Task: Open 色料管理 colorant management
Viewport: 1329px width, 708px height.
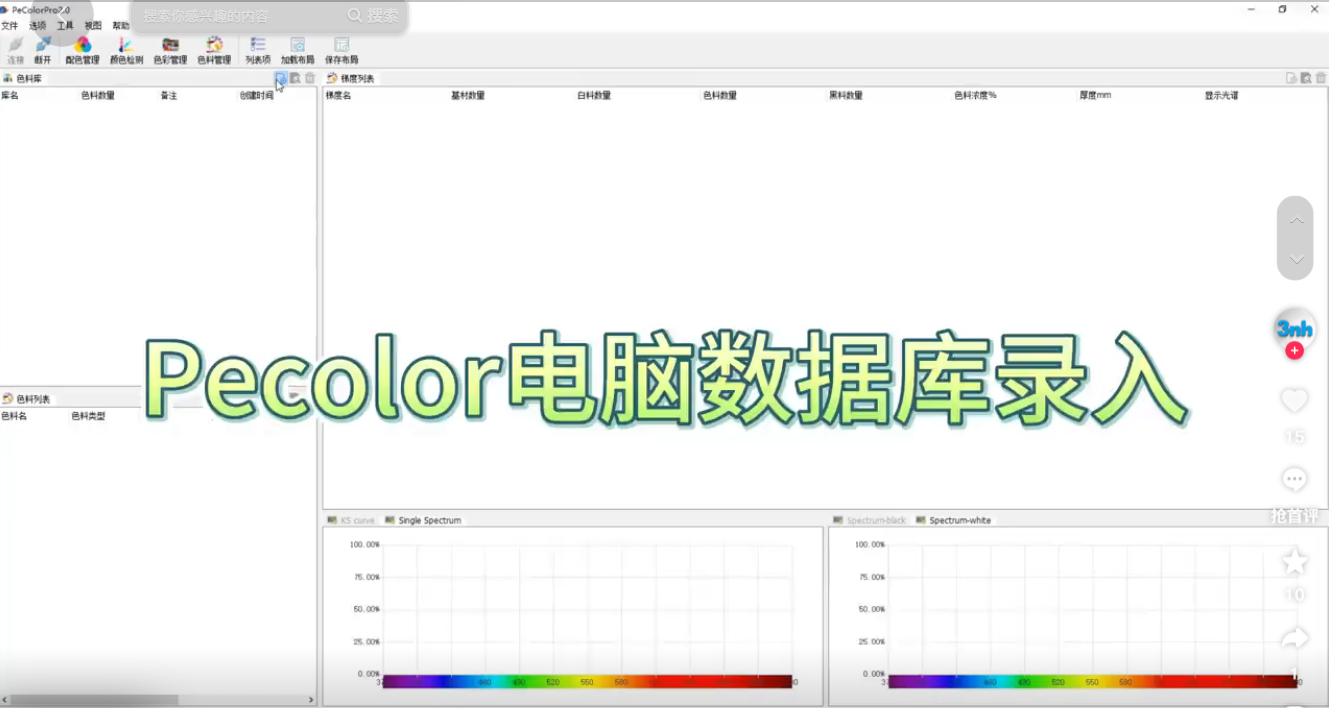Action: [214, 51]
